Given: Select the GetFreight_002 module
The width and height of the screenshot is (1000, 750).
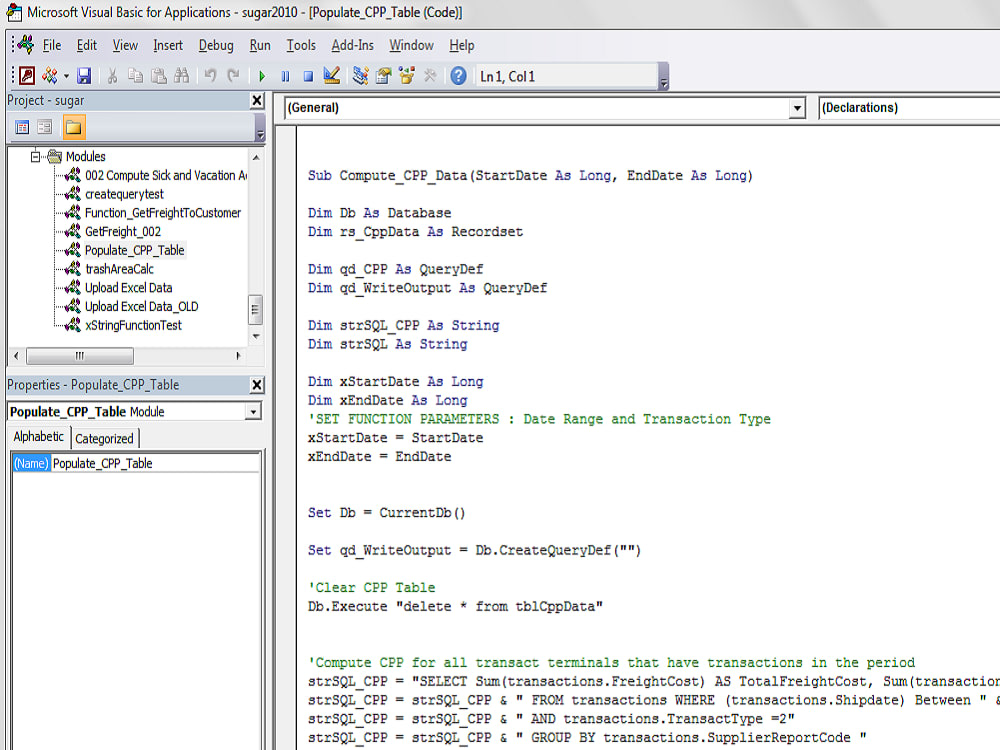Looking at the screenshot, I should tap(122, 232).
